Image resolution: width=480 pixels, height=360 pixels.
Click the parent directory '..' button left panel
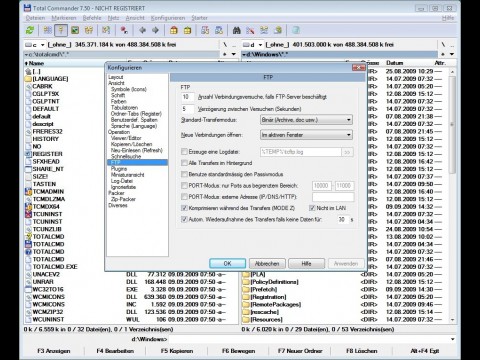[234, 45]
